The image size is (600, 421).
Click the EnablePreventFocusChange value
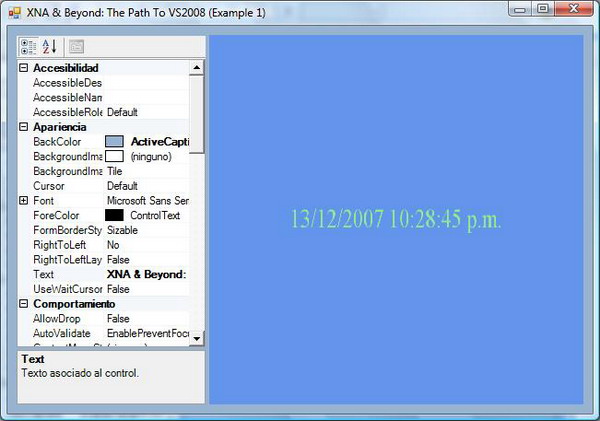coord(148,333)
